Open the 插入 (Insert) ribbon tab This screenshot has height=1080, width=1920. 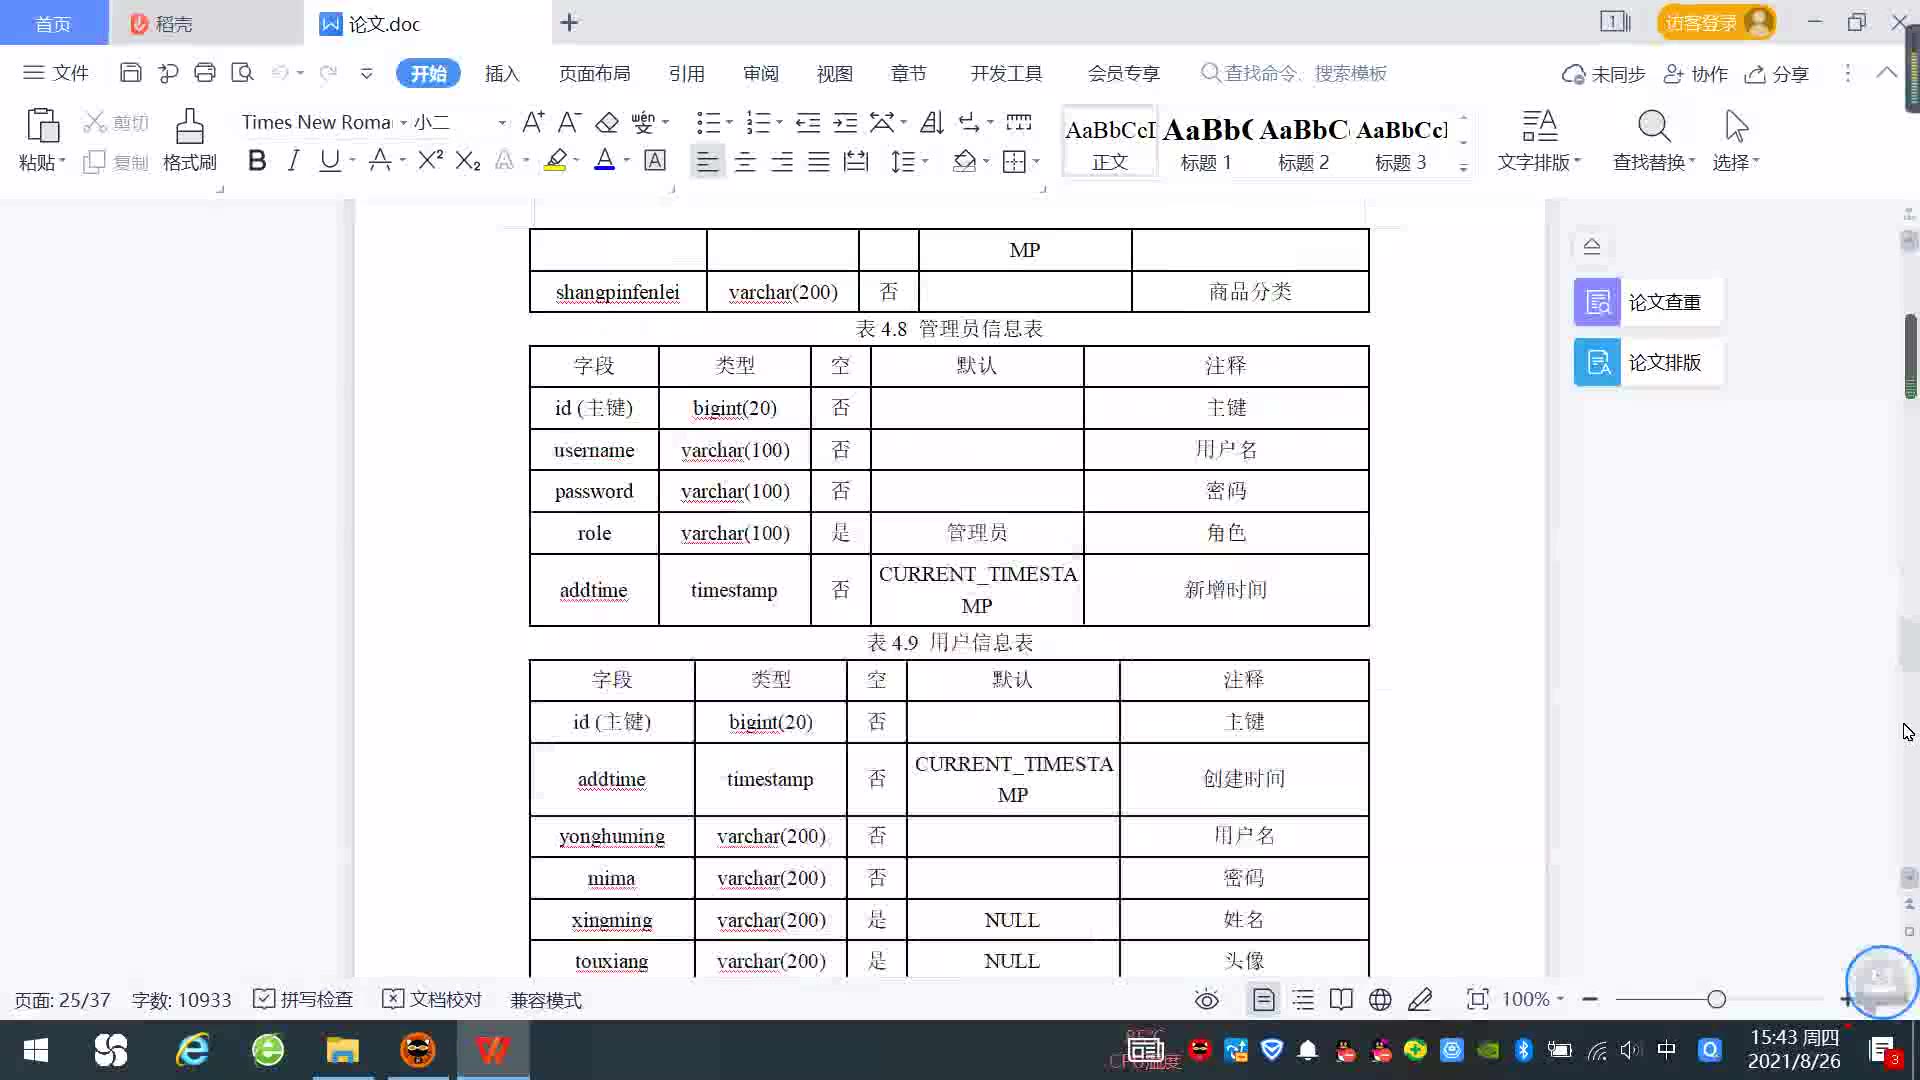pos(502,74)
